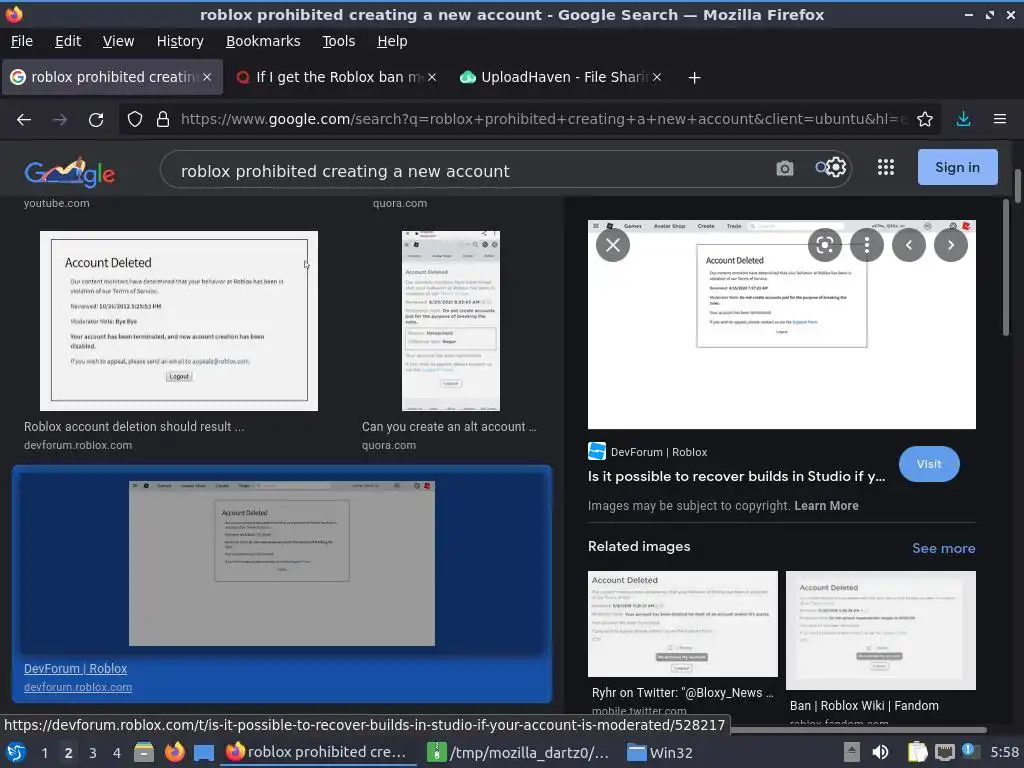Image resolution: width=1024 pixels, height=768 pixels.
Task: Click the Visit button
Action: (x=929, y=464)
